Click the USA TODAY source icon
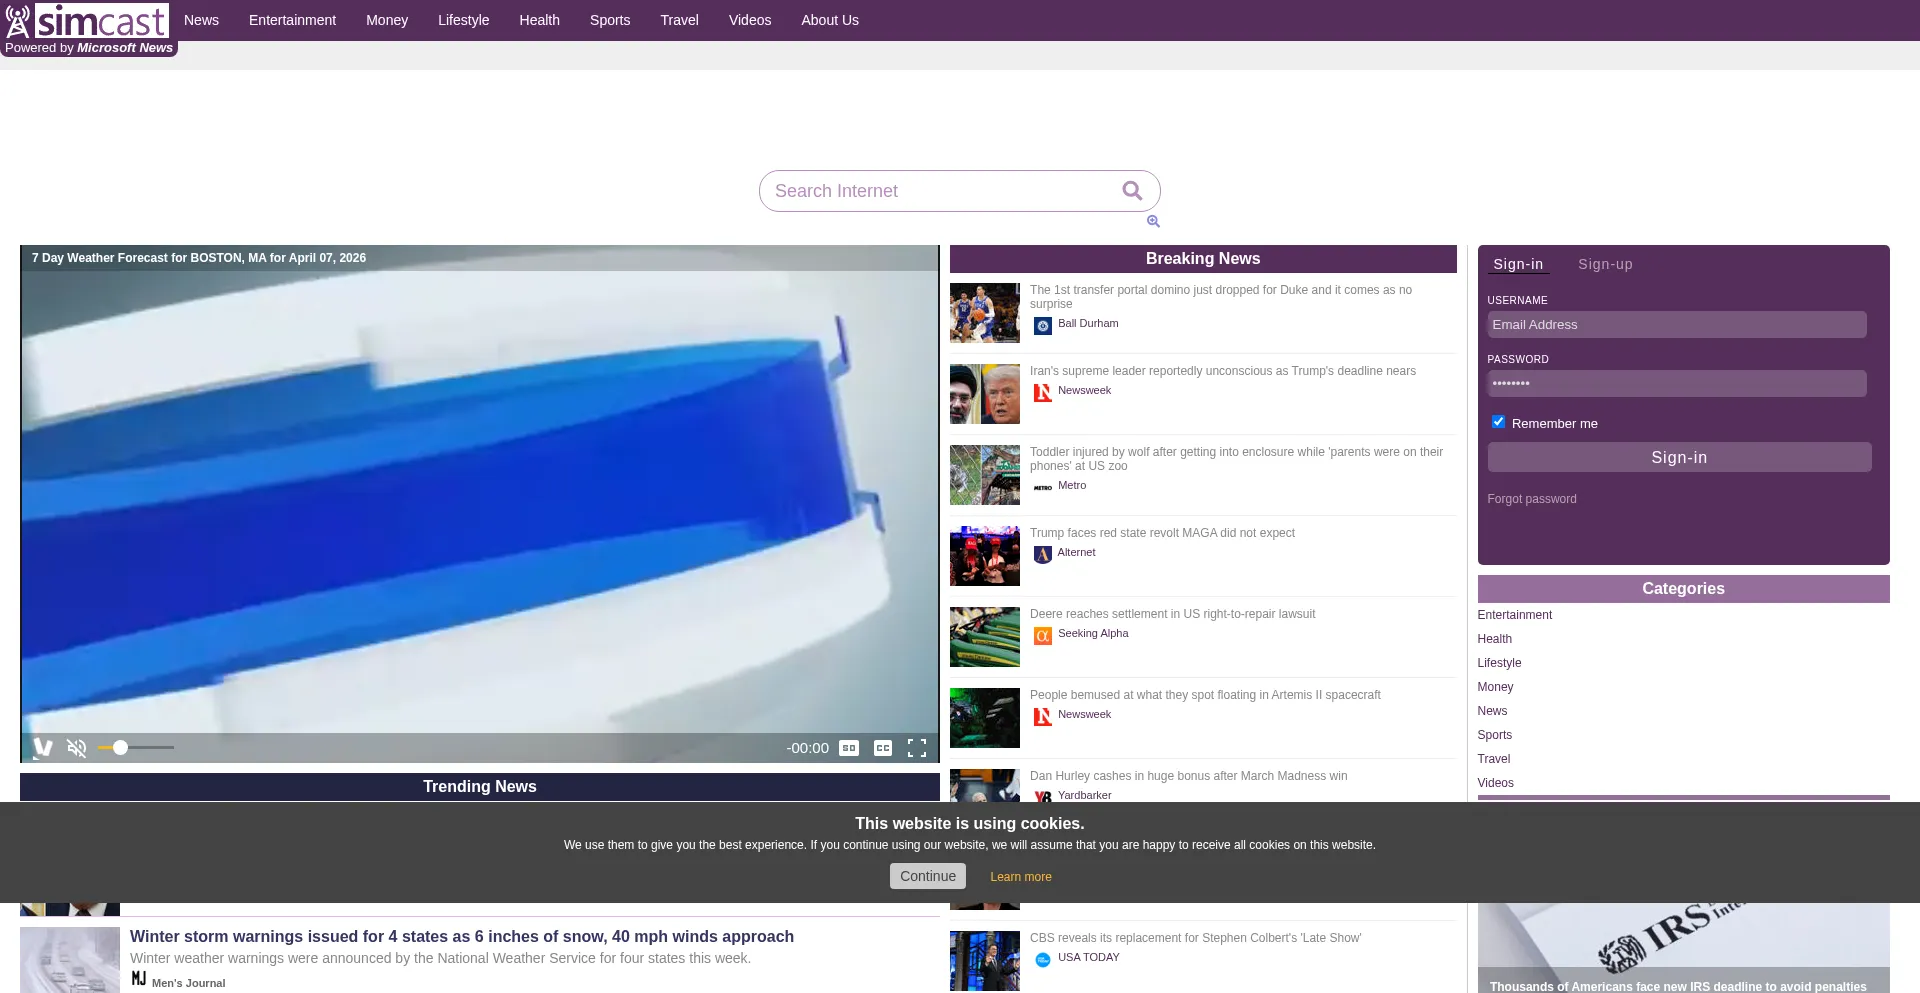This screenshot has width=1920, height=993. point(1042,959)
